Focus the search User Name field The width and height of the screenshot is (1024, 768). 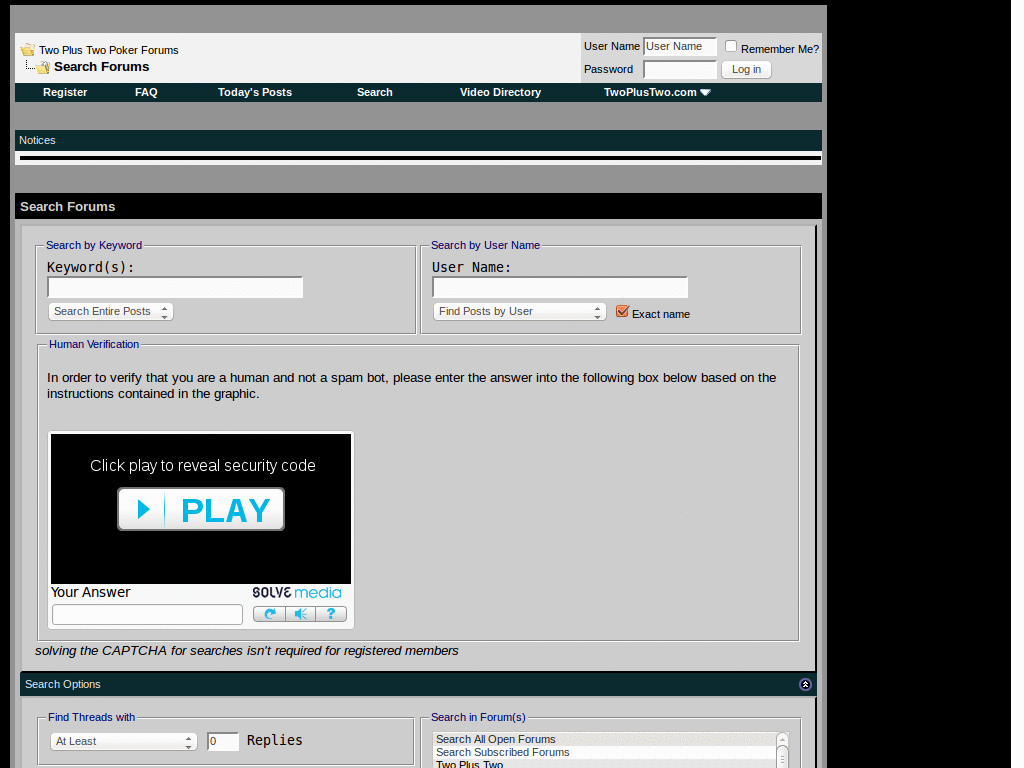tap(560, 287)
